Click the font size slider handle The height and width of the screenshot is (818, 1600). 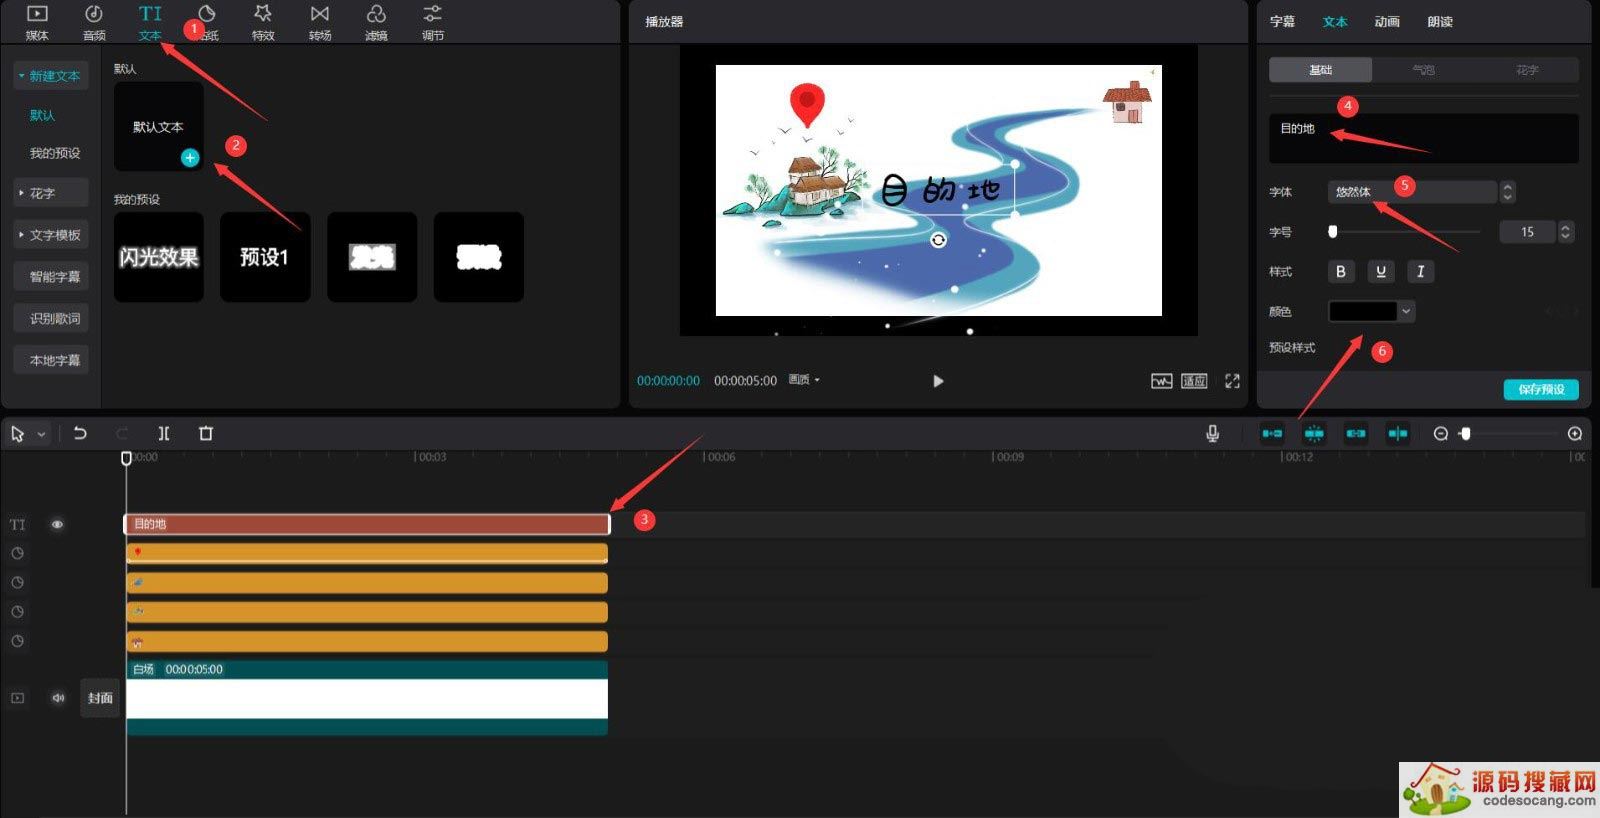[x=1332, y=232]
